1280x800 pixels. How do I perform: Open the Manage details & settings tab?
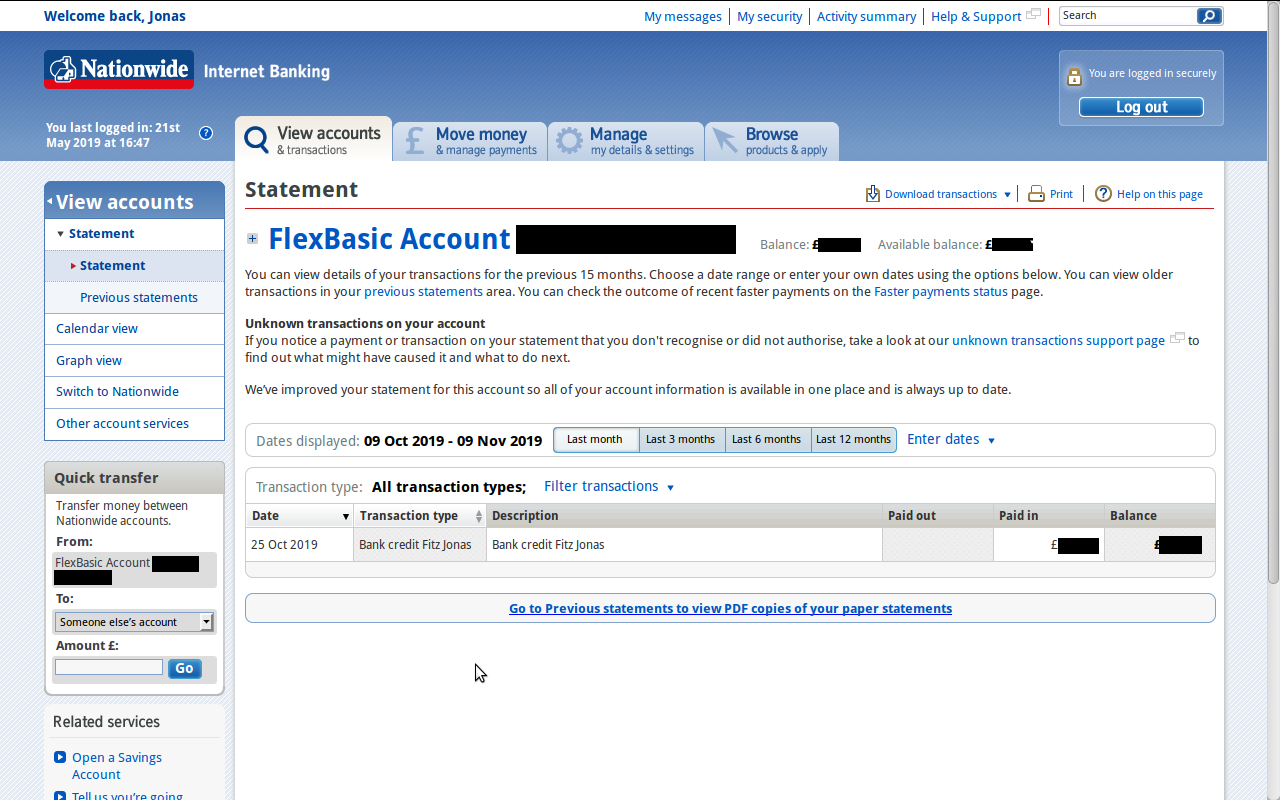tap(626, 141)
